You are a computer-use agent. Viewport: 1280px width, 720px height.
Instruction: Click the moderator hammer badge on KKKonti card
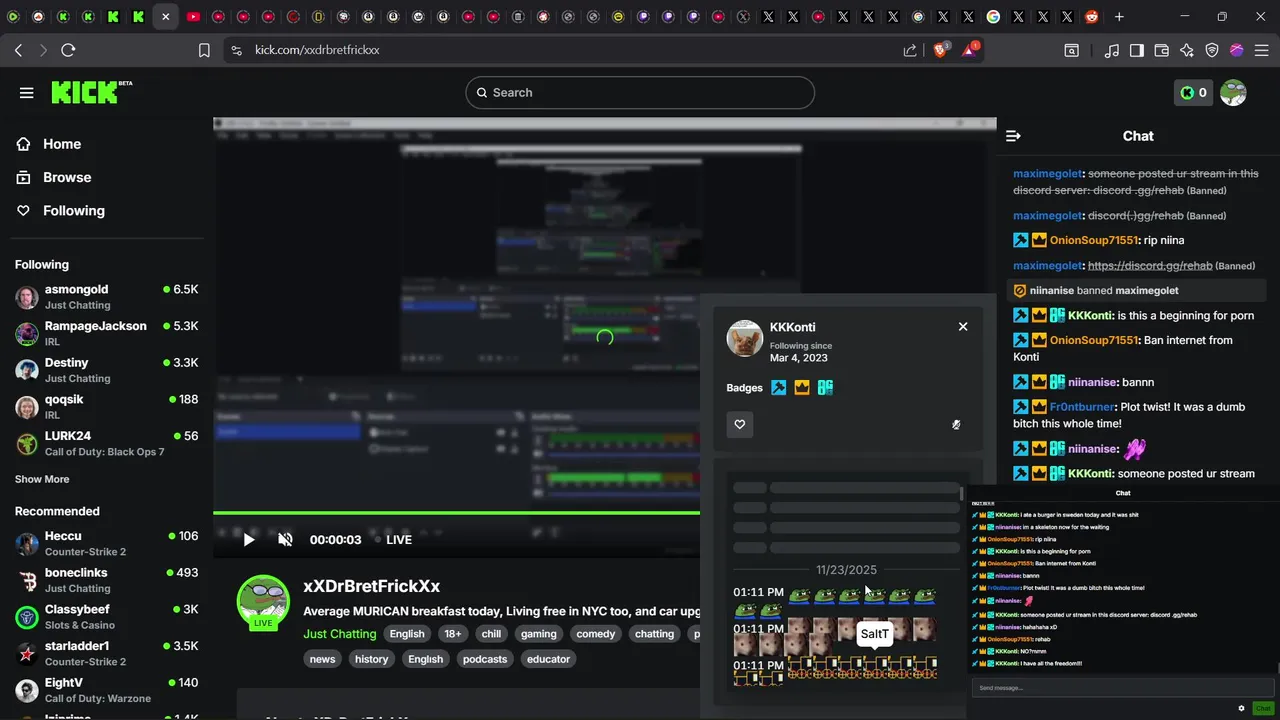point(778,388)
